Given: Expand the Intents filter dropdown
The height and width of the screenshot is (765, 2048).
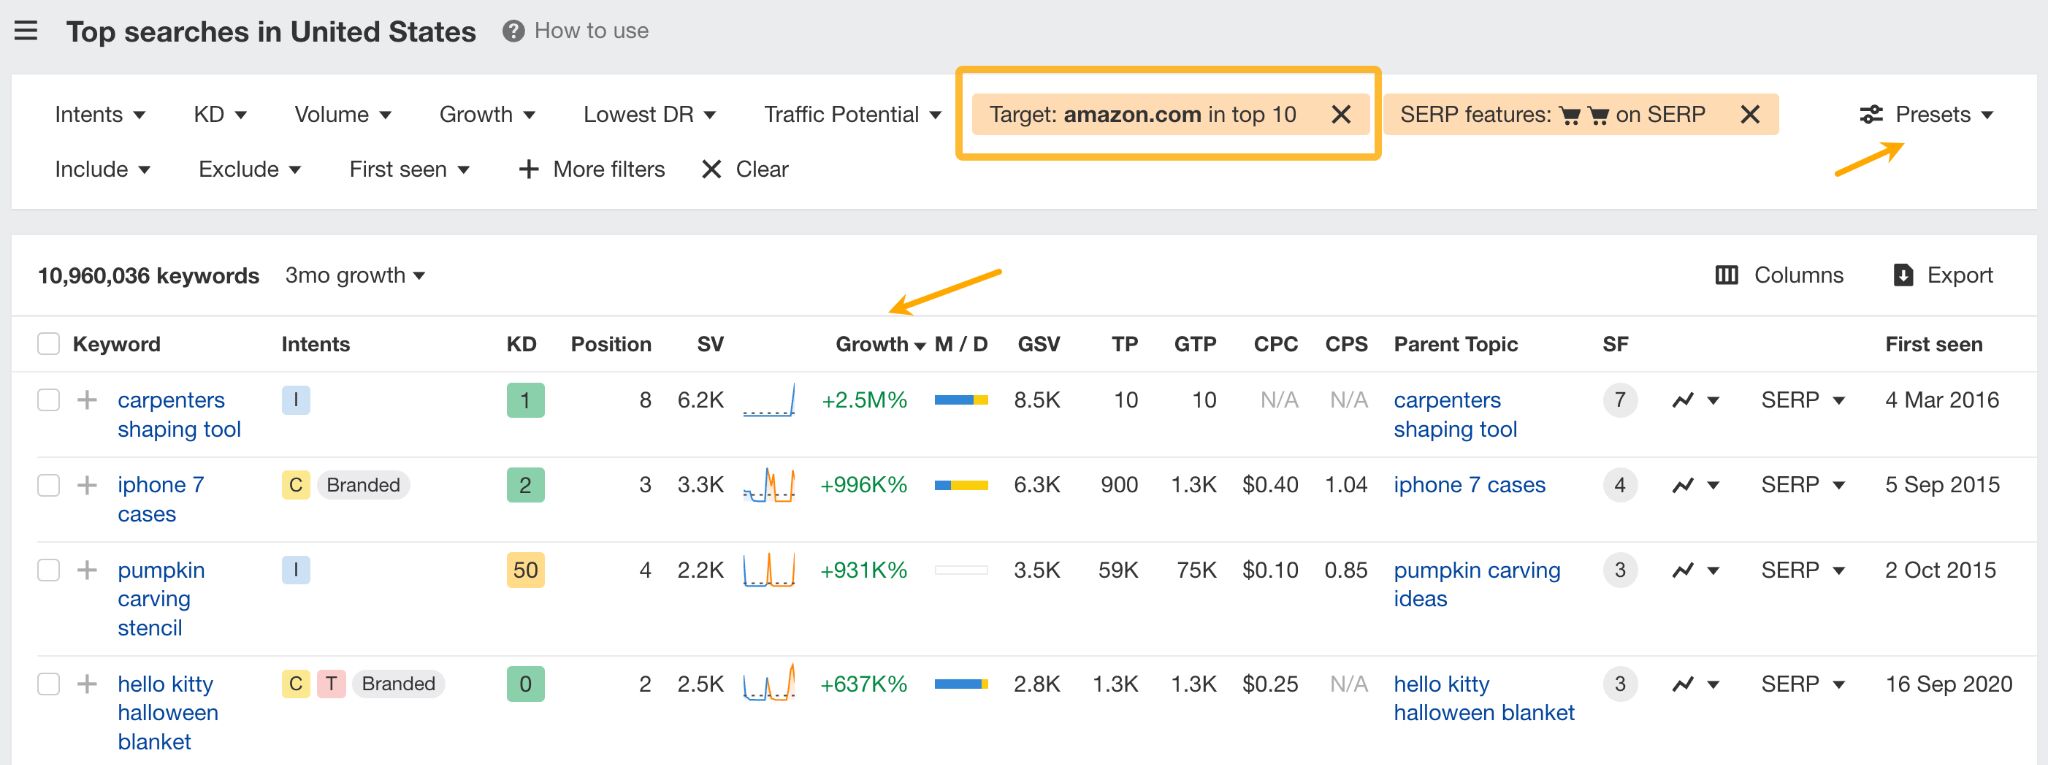Looking at the screenshot, I should pyautogui.click(x=100, y=115).
